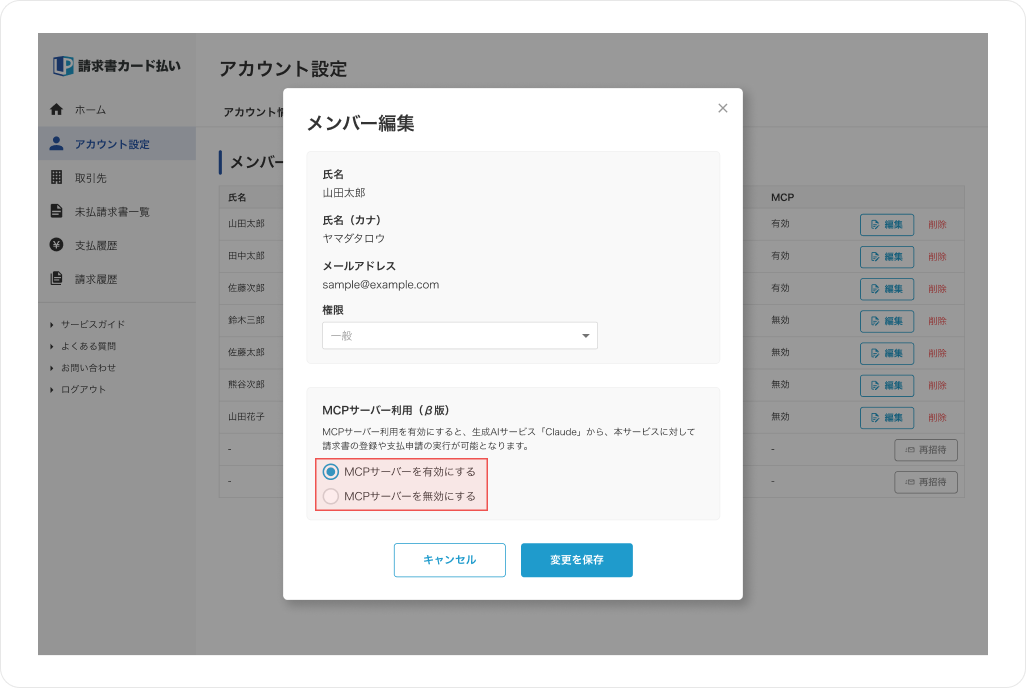Click the MCP column header
This screenshot has width=1026, height=688.
click(783, 197)
